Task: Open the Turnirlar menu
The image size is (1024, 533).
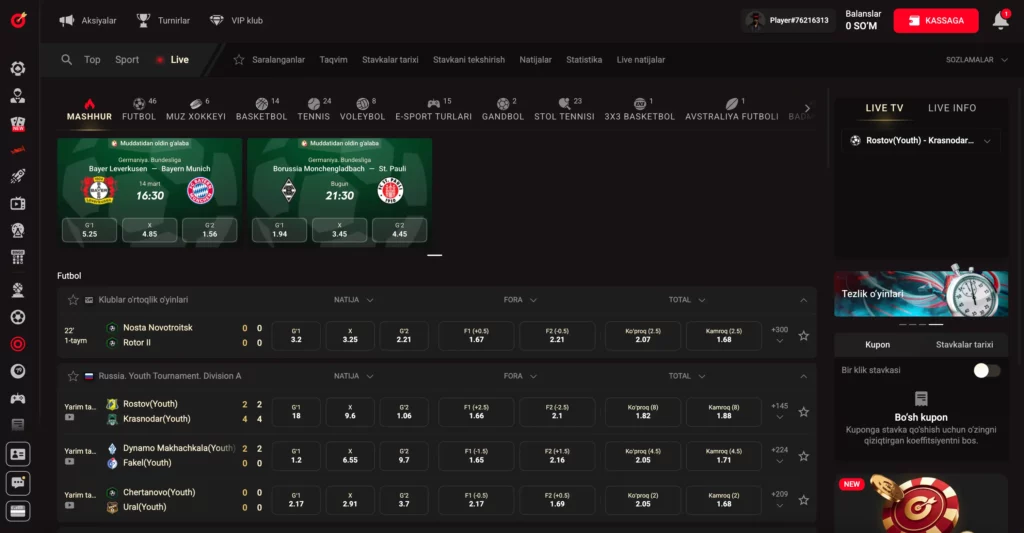Action: (x=163, y=20)
